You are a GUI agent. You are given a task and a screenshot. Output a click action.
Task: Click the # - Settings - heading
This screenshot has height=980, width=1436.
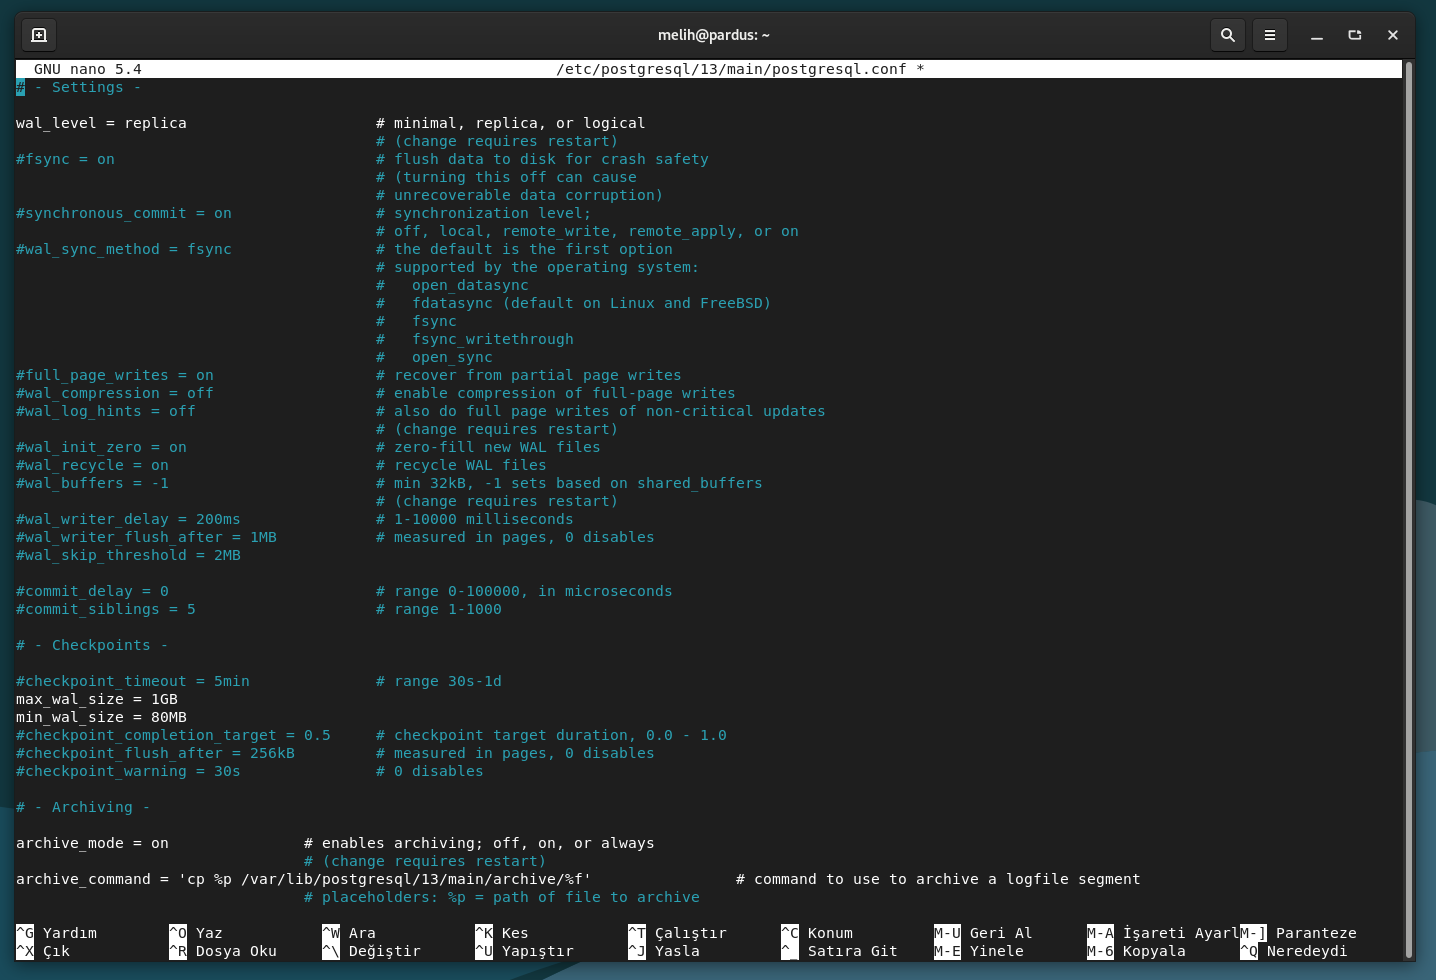(79, 87)
